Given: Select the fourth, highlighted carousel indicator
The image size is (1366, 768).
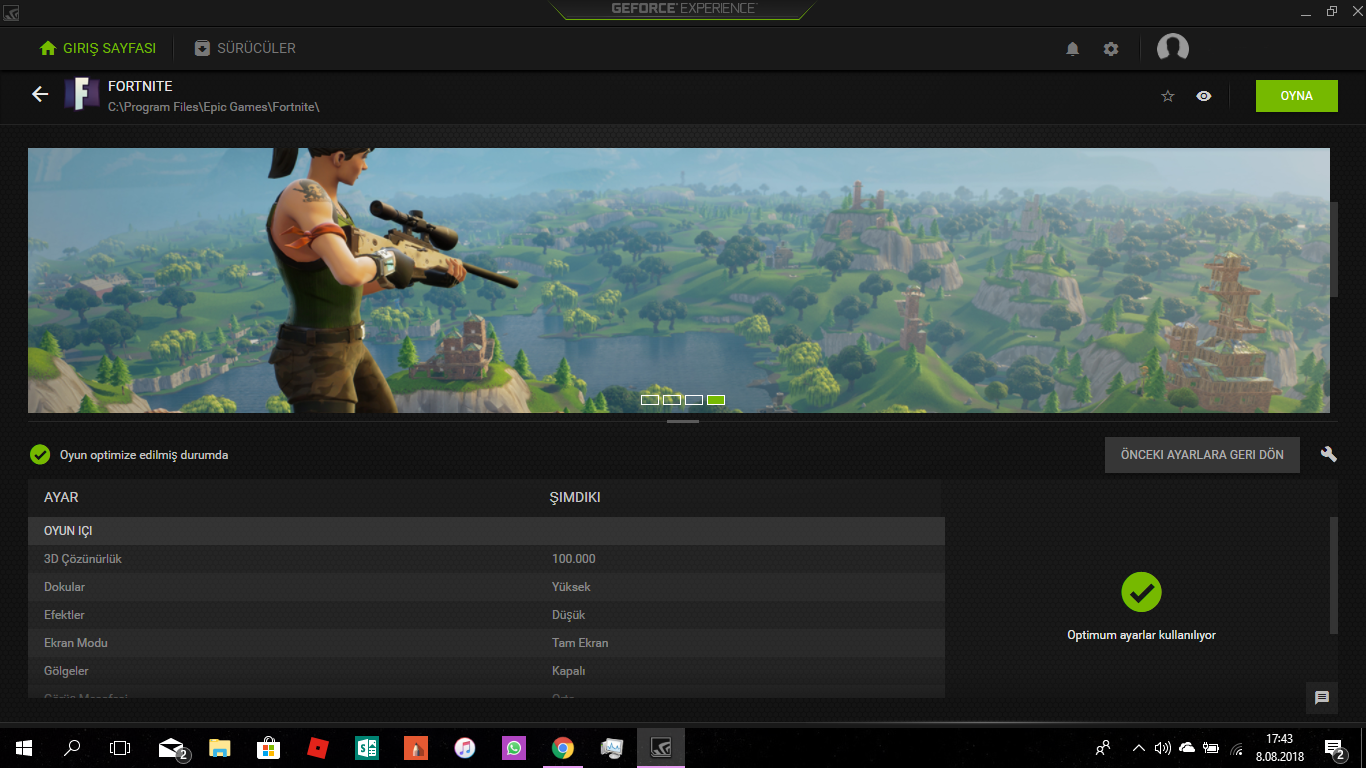Looking at the screenshot, I should [716, 400].
